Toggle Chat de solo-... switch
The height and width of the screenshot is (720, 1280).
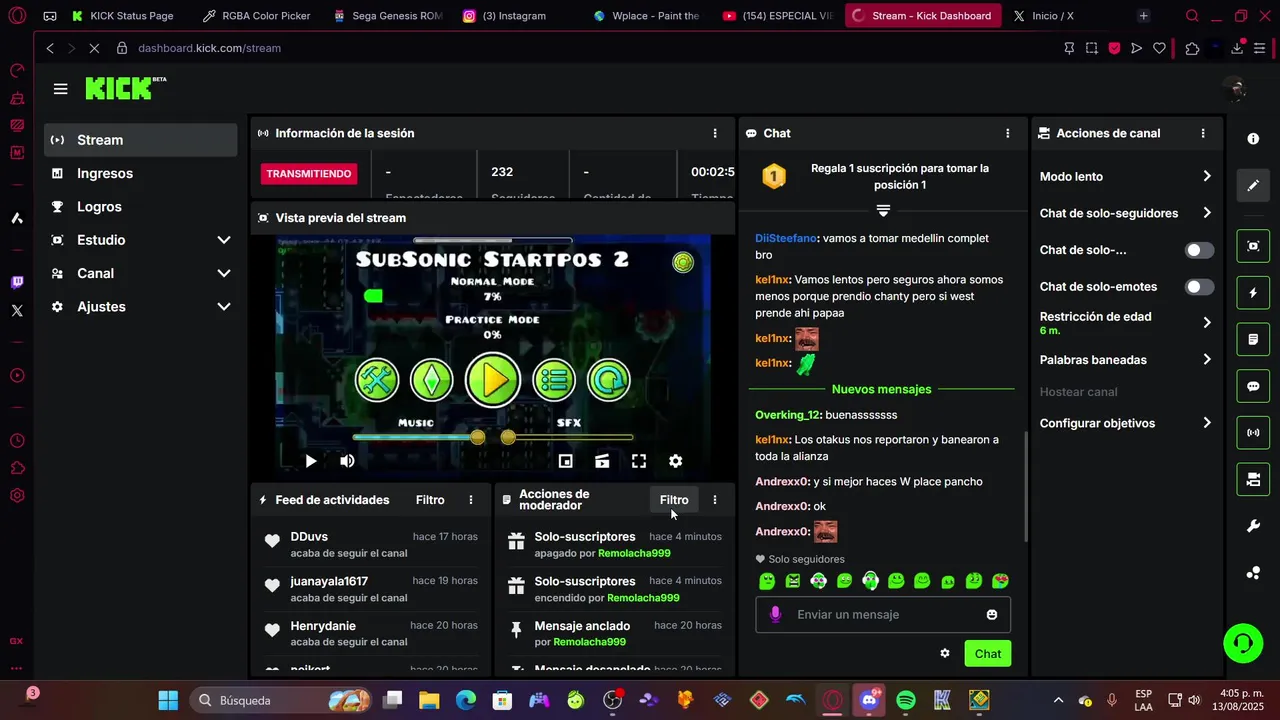tap(1200, 250)
